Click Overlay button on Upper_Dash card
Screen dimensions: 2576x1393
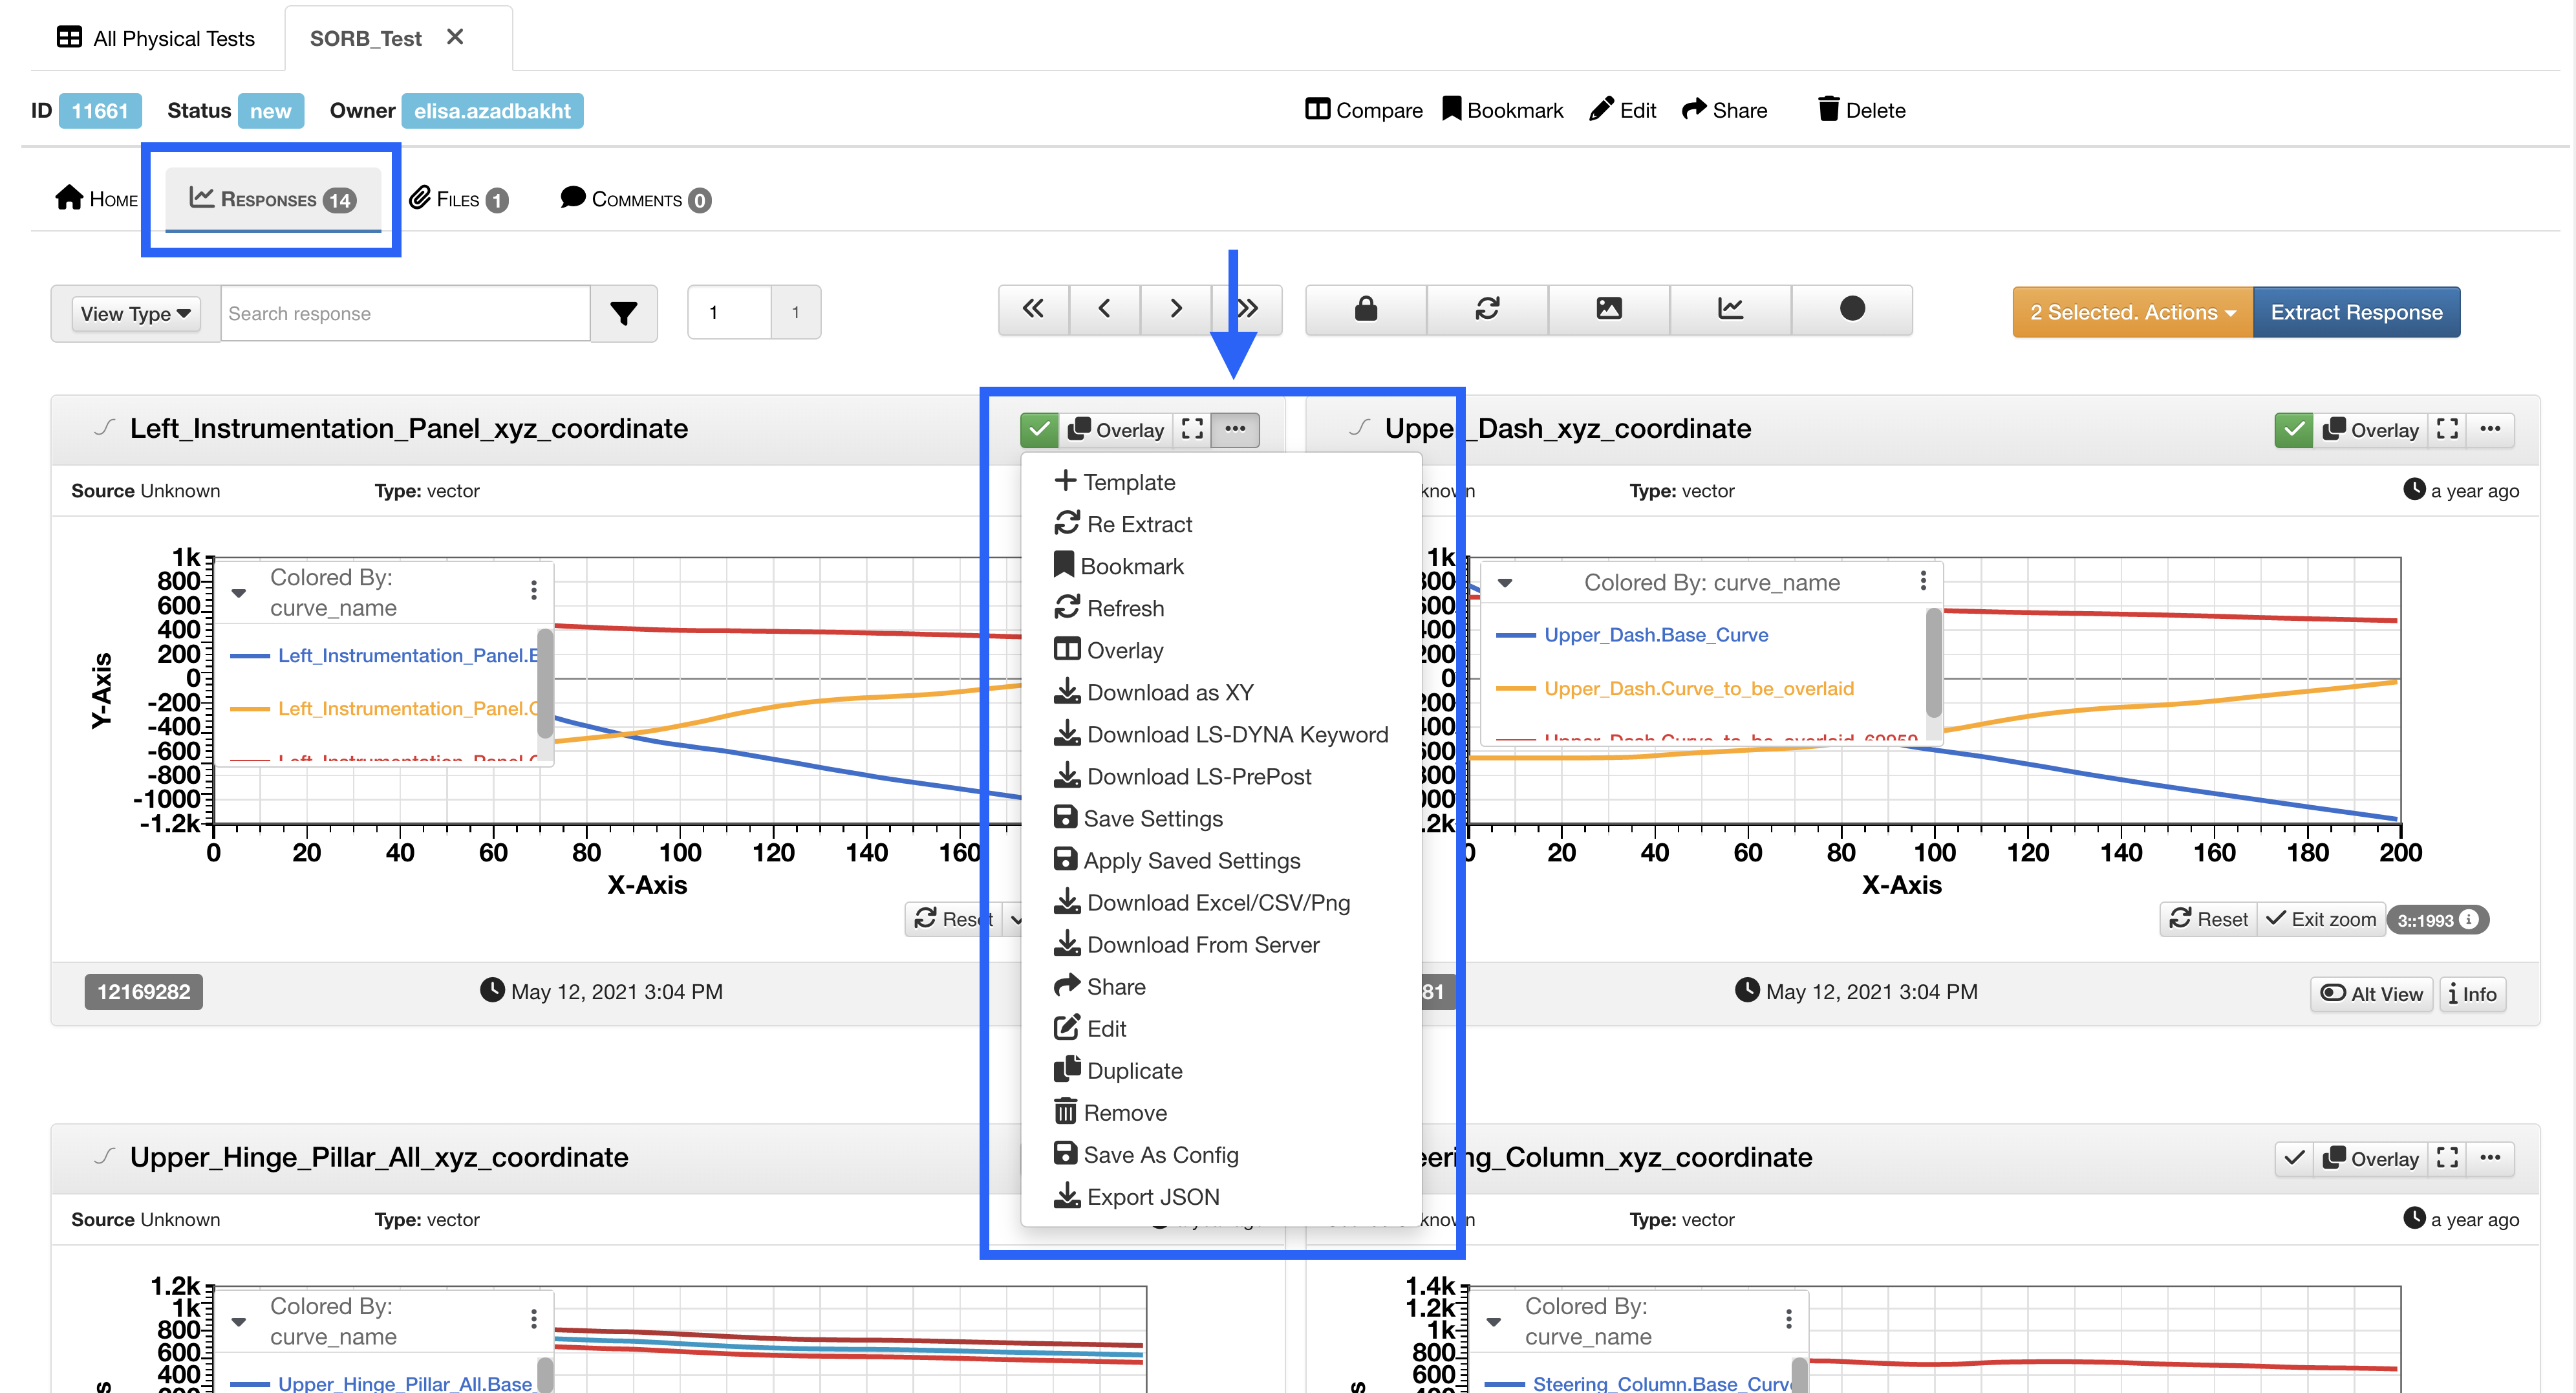tap(2370, 430)
